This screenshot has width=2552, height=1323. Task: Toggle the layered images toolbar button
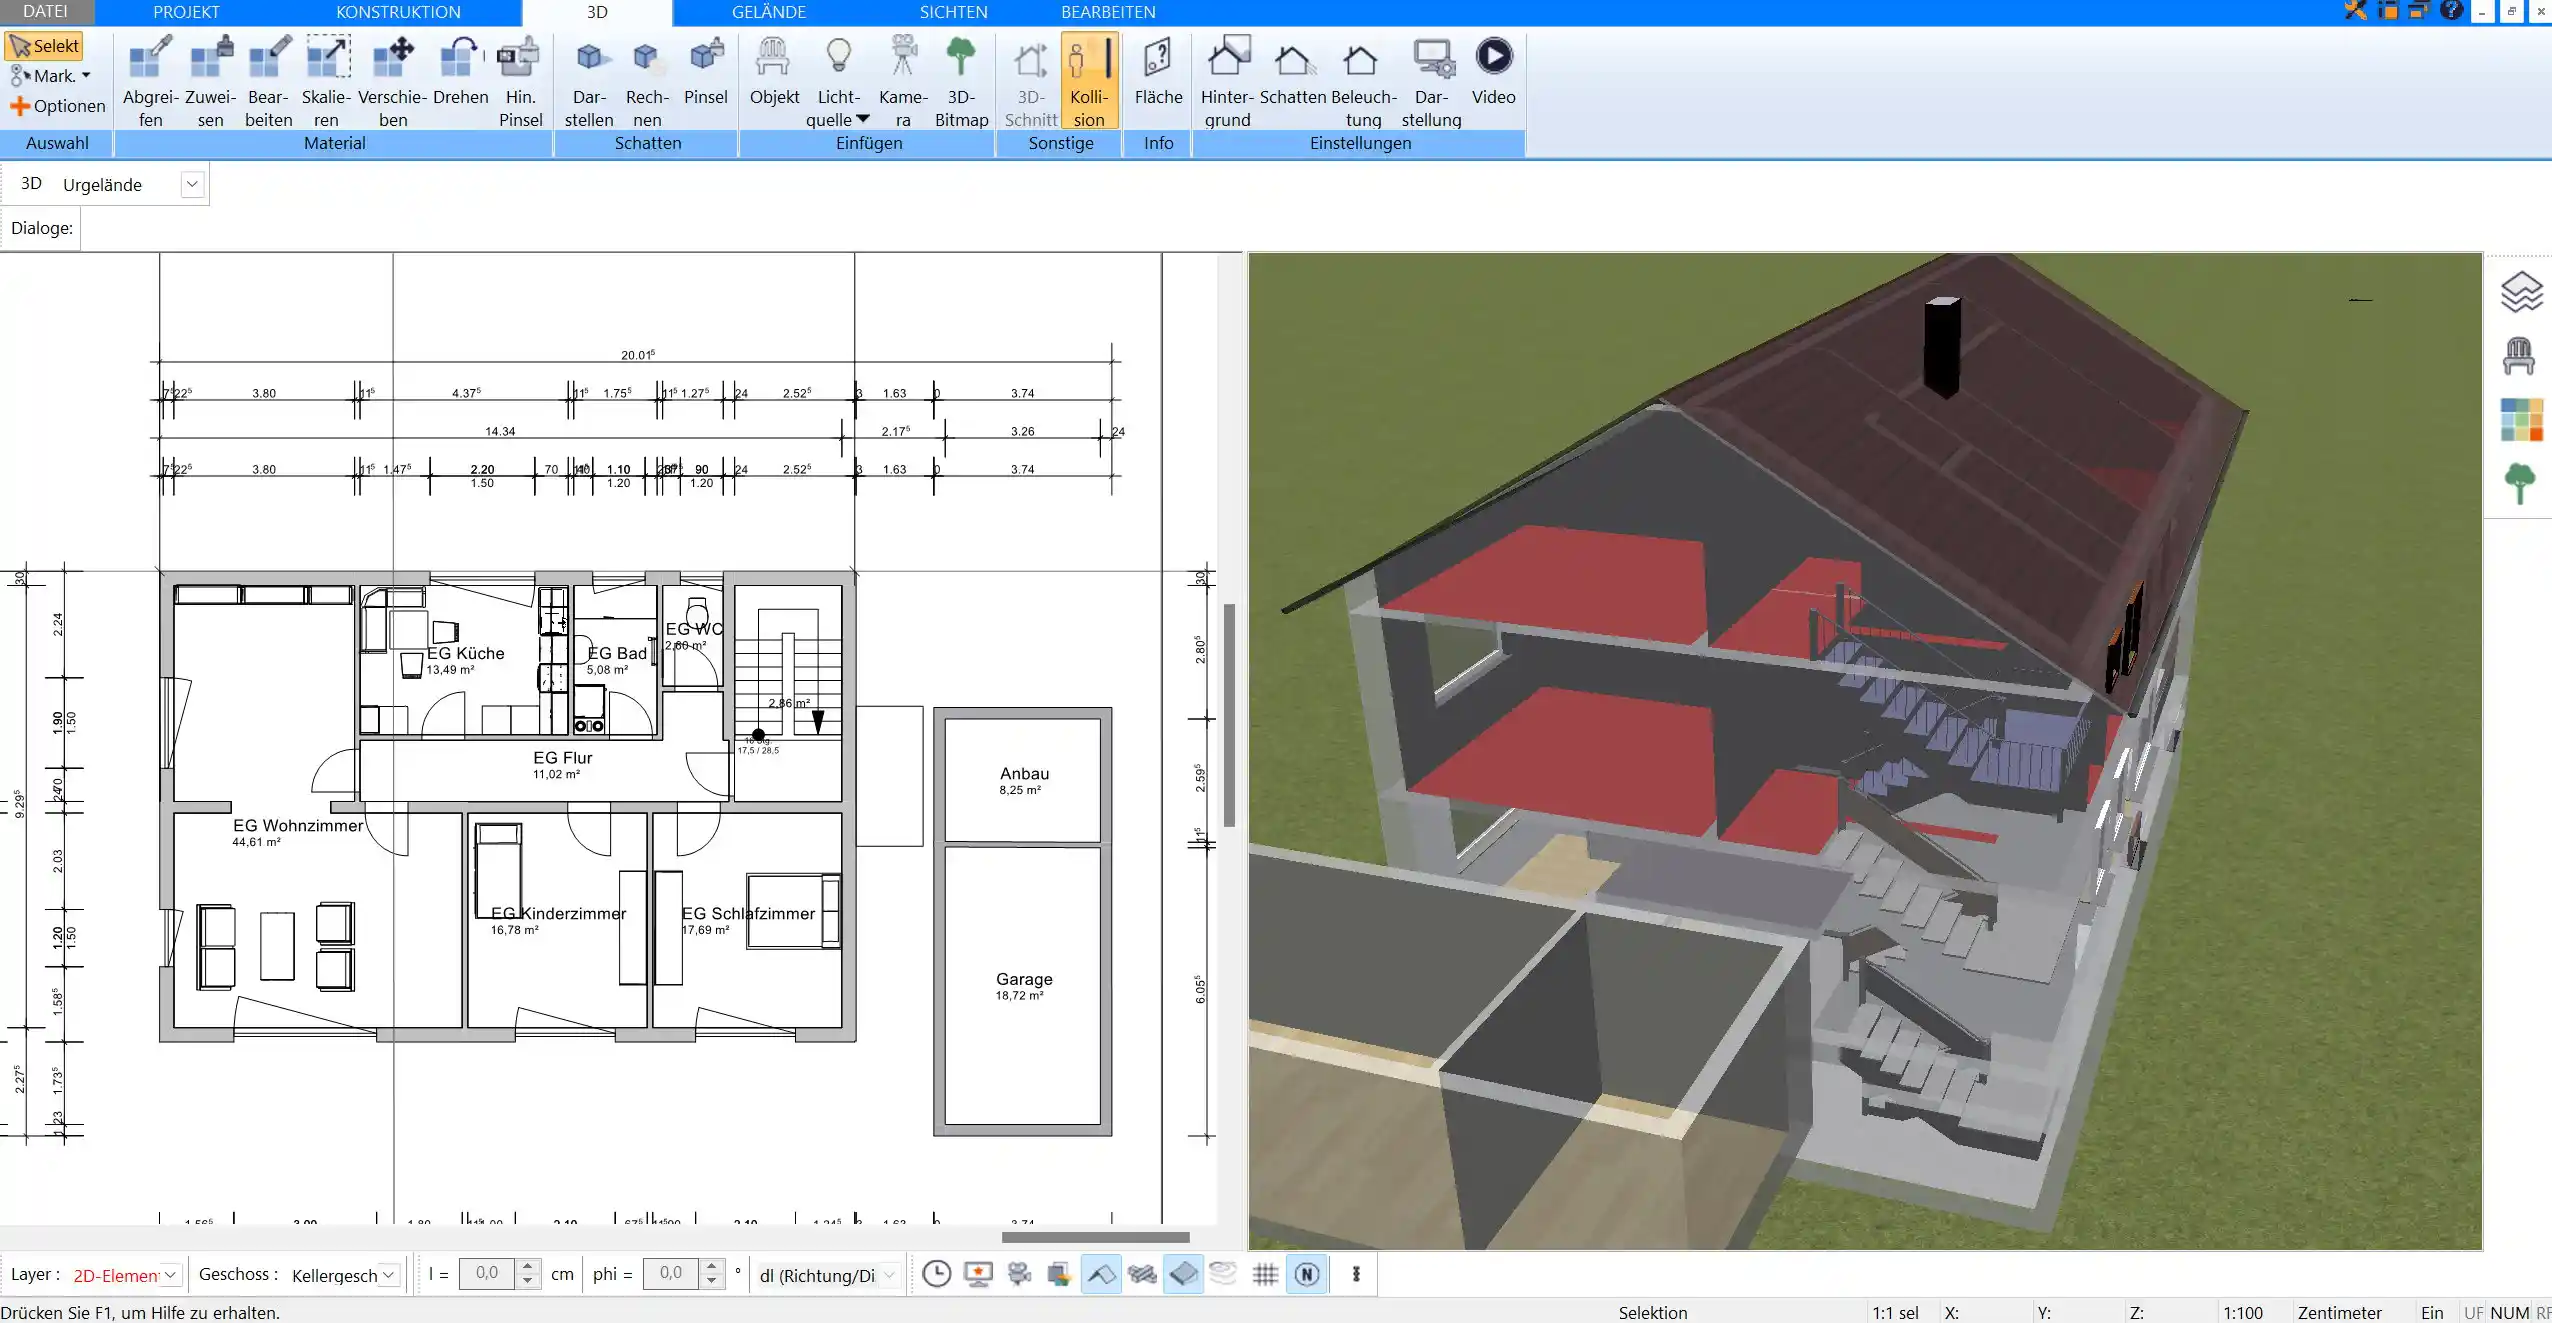coord(1059,1274)
